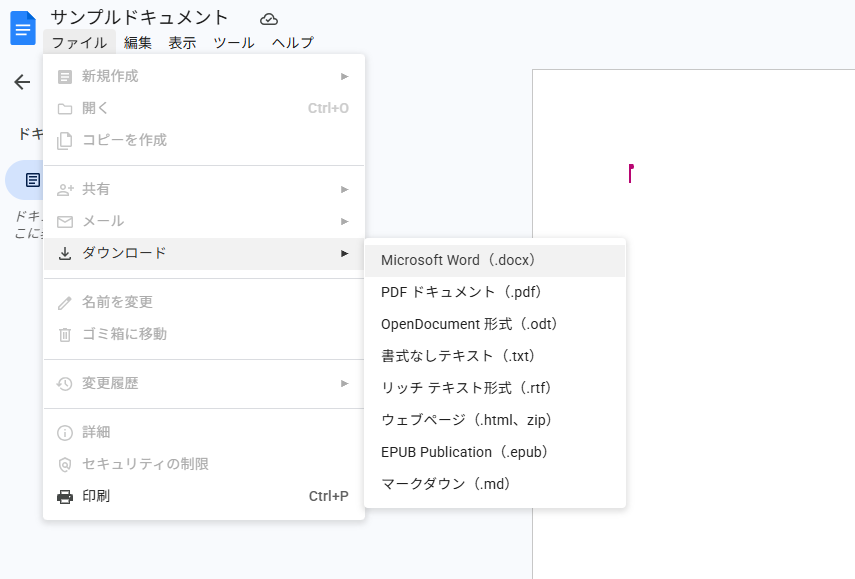Click the download icon beside ダウンロード
855x579 pixels.
click(65, 253)
